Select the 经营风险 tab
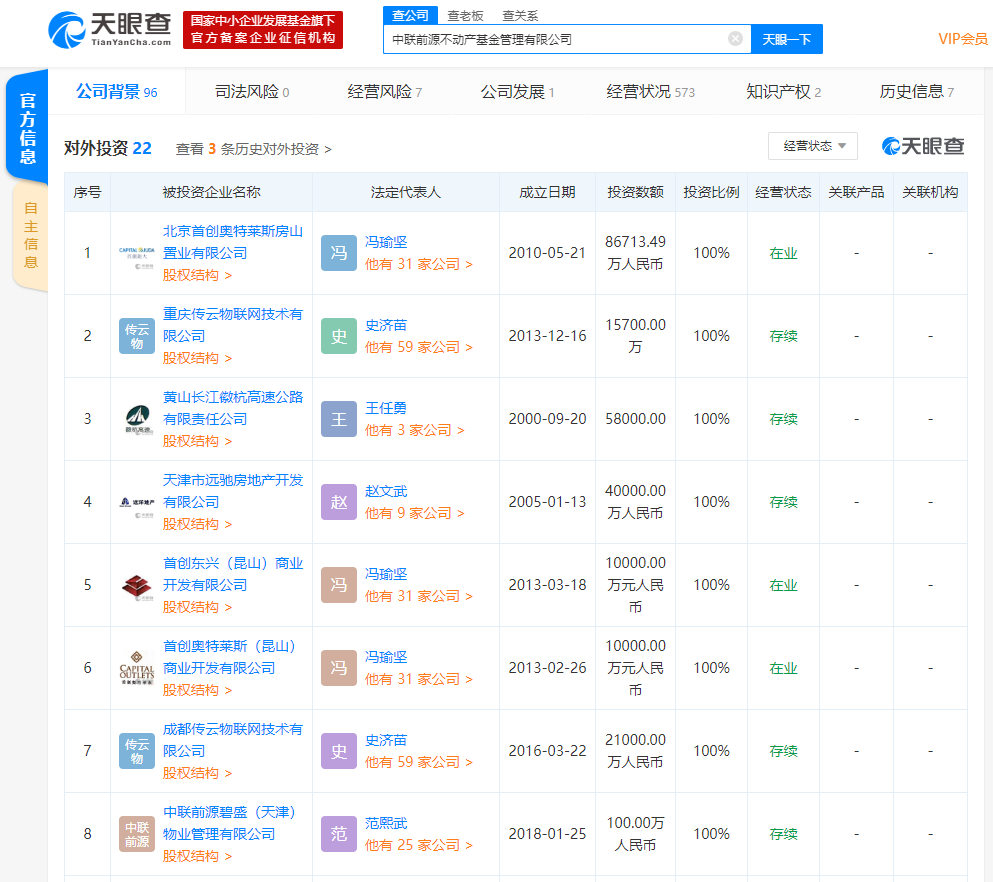This screenshot has height=882, width=993. [x=384, y=92]
